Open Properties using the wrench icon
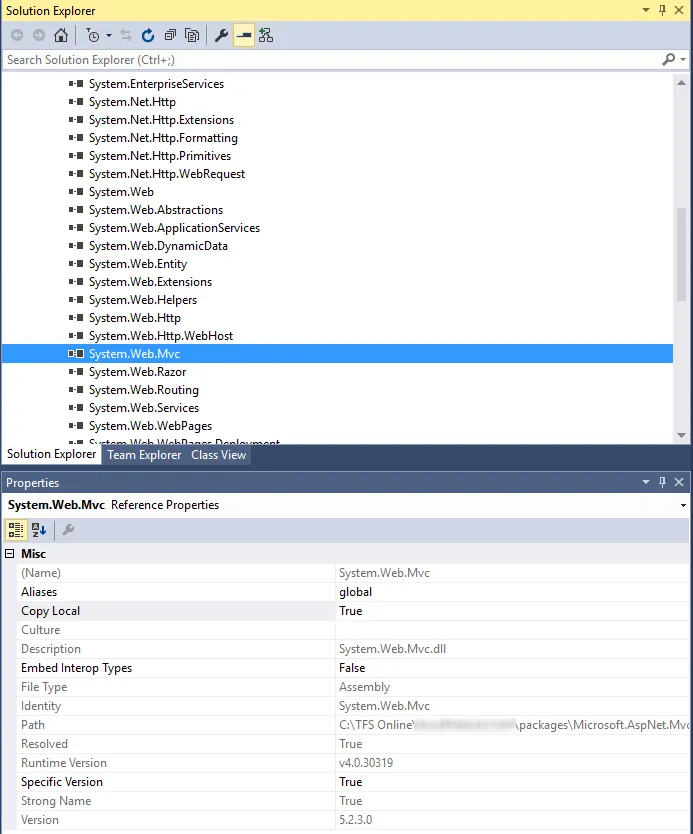Screen dimensions: 693x834 pyautogui.click(x=221, y=35)
